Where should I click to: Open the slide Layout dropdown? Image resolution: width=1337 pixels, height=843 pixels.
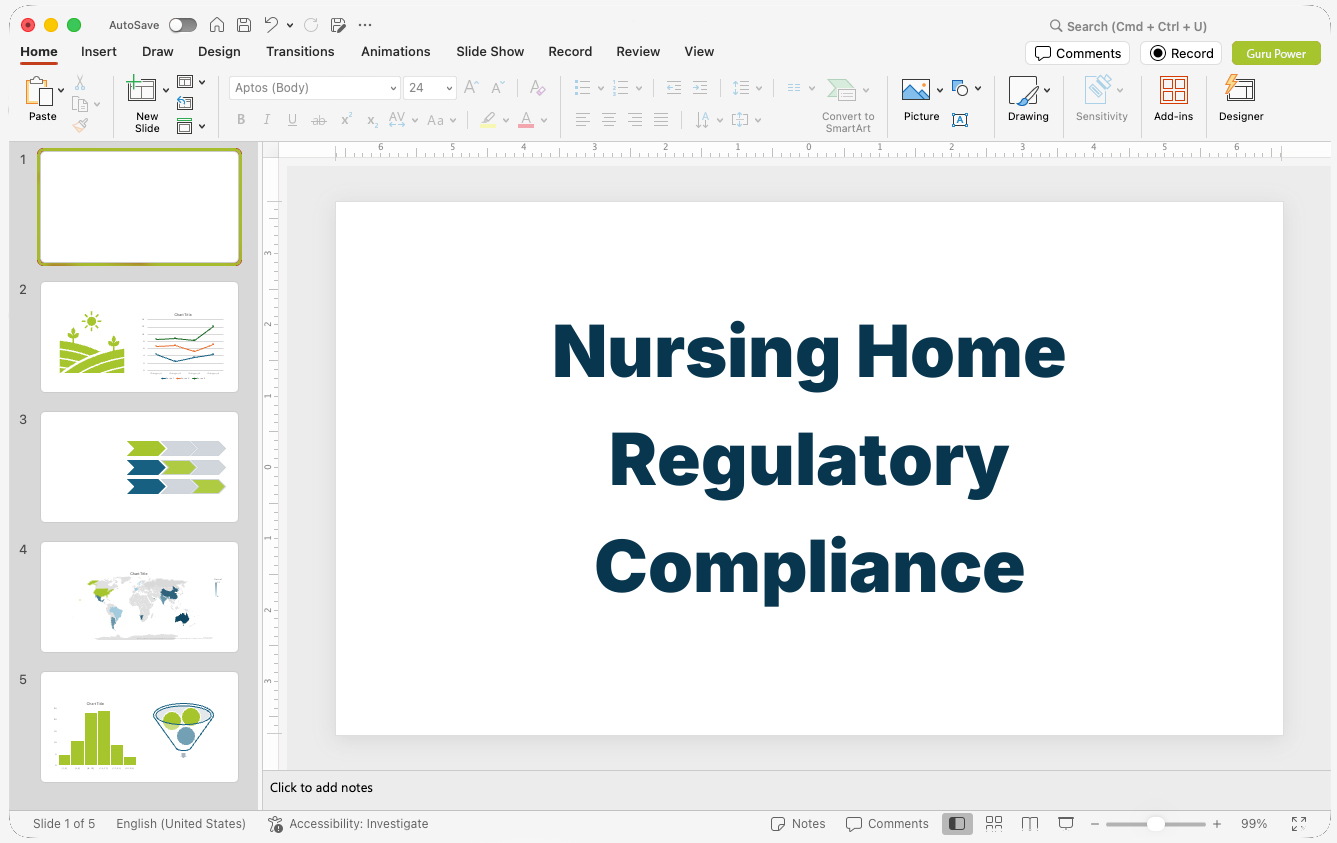(x=191, y=82)
